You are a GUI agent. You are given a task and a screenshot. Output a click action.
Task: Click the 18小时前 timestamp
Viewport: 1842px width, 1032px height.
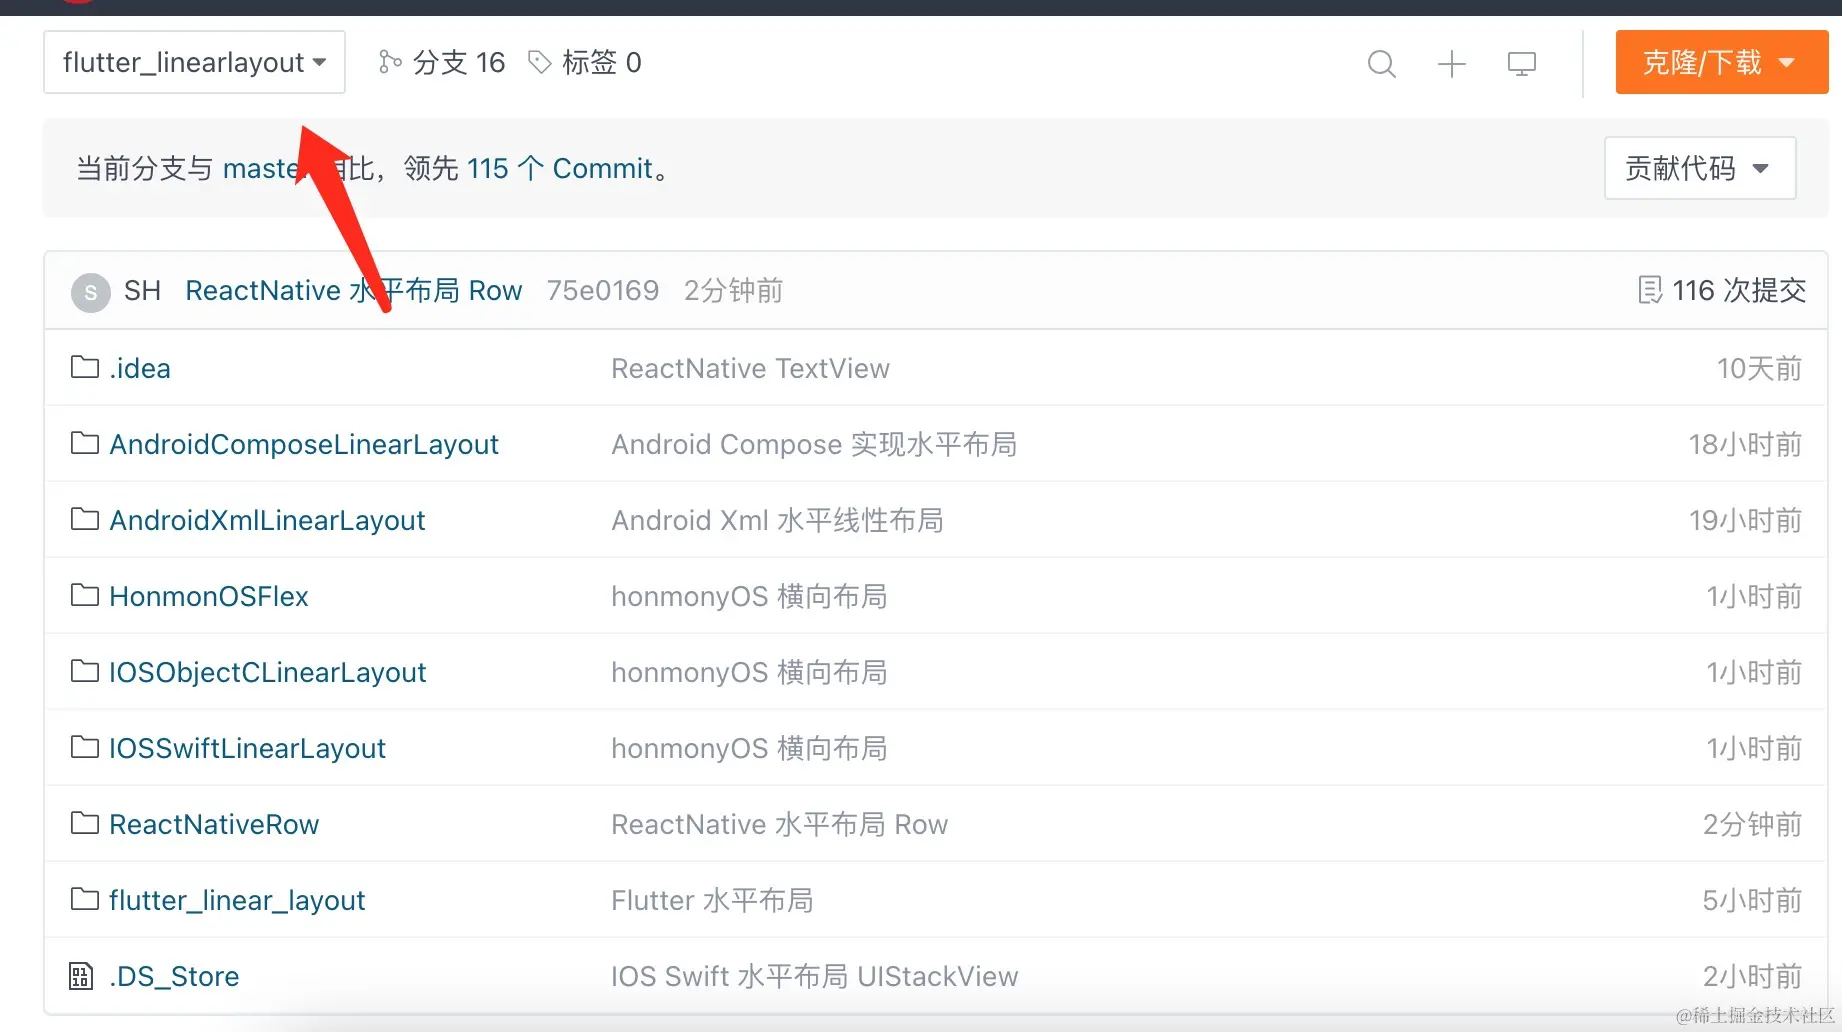(x=1745, y=444)
